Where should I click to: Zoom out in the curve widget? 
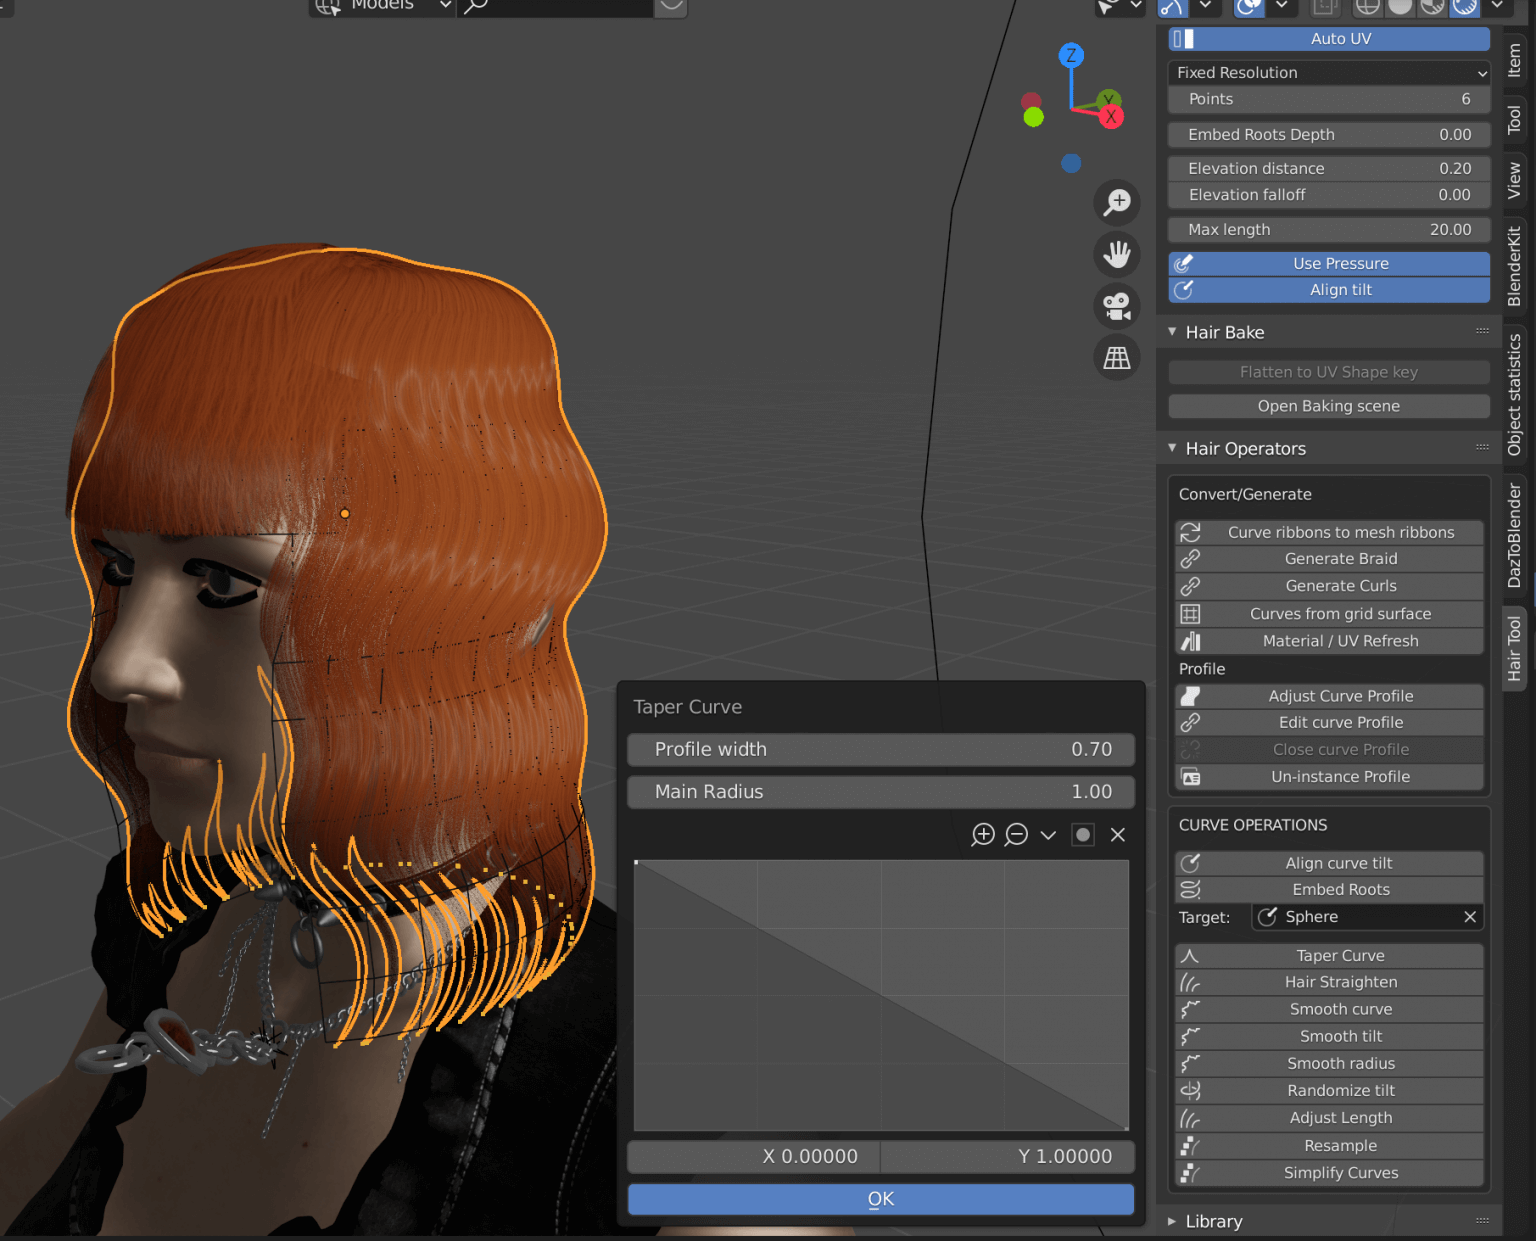tap(1017, 835)
